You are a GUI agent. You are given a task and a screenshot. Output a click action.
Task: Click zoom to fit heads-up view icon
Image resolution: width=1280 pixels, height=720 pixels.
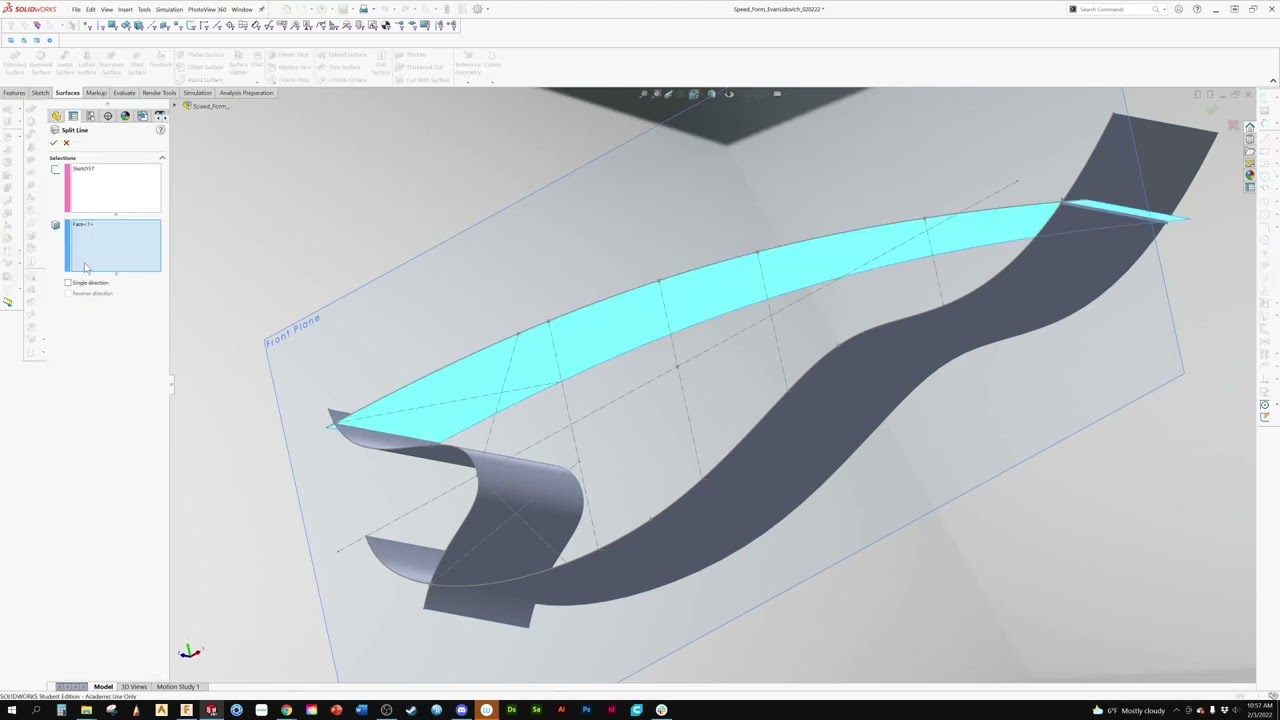click(x=645, y=94)
